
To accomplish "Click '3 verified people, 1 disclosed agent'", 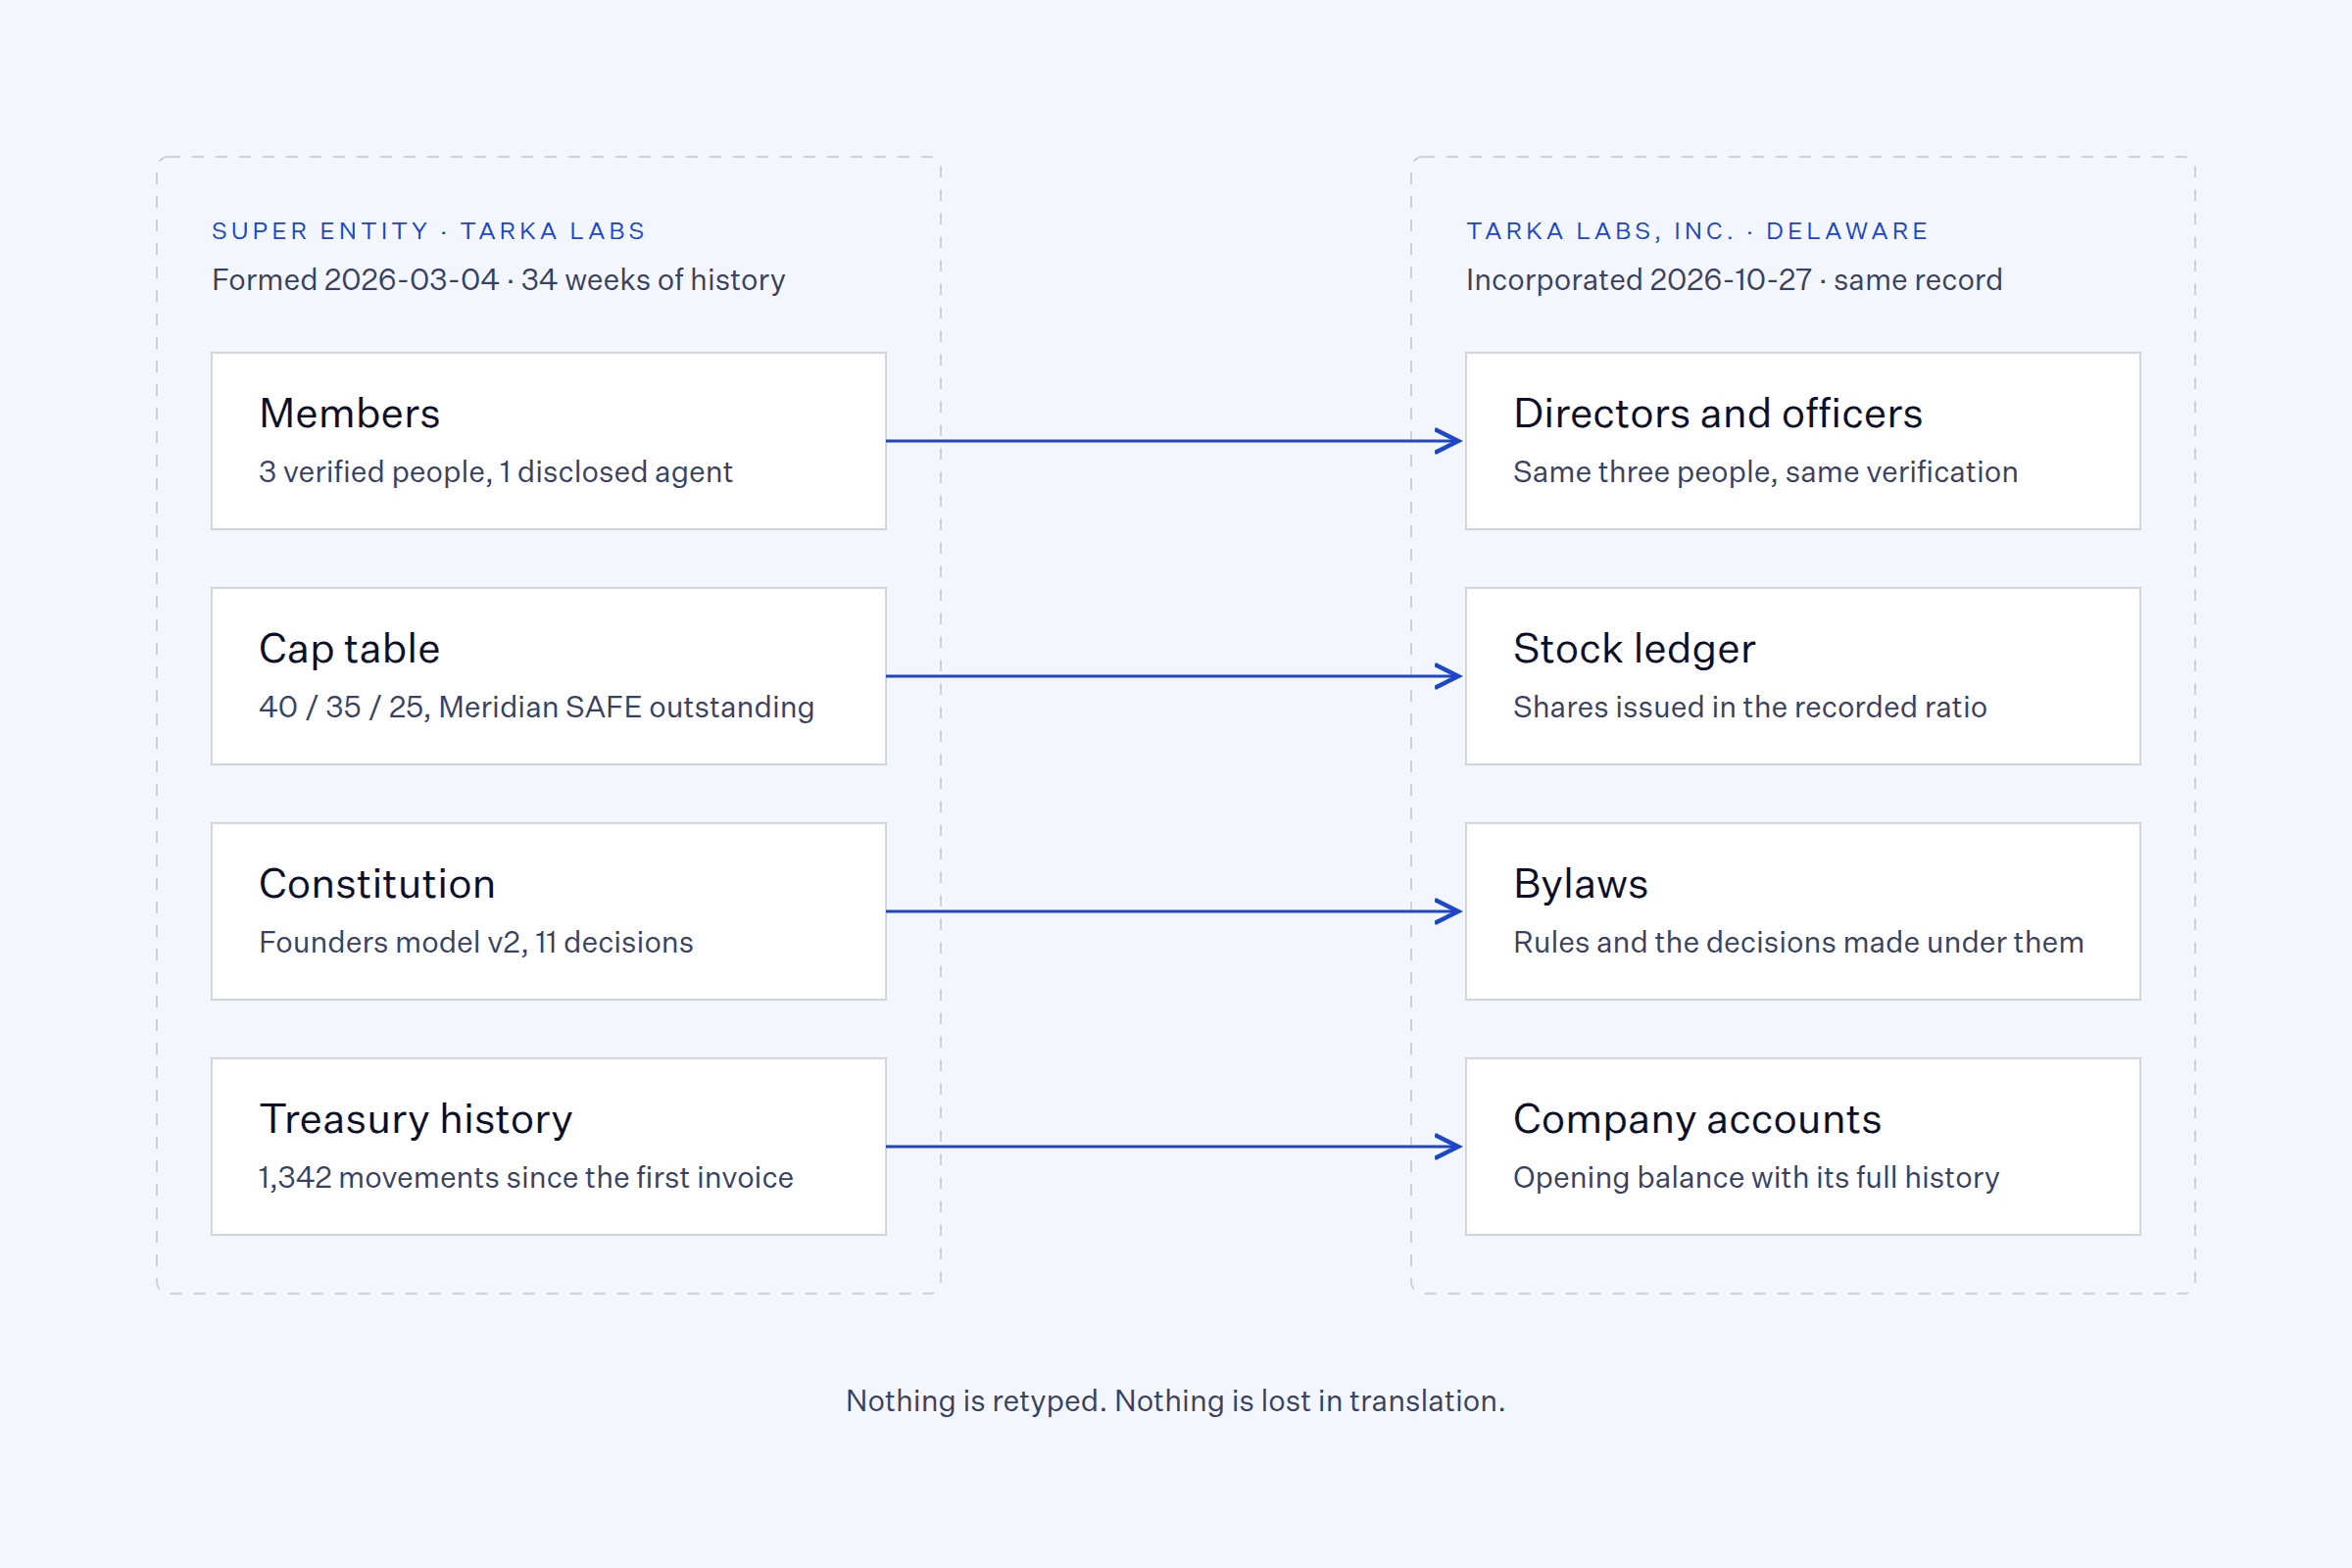I will click(495, 472).
